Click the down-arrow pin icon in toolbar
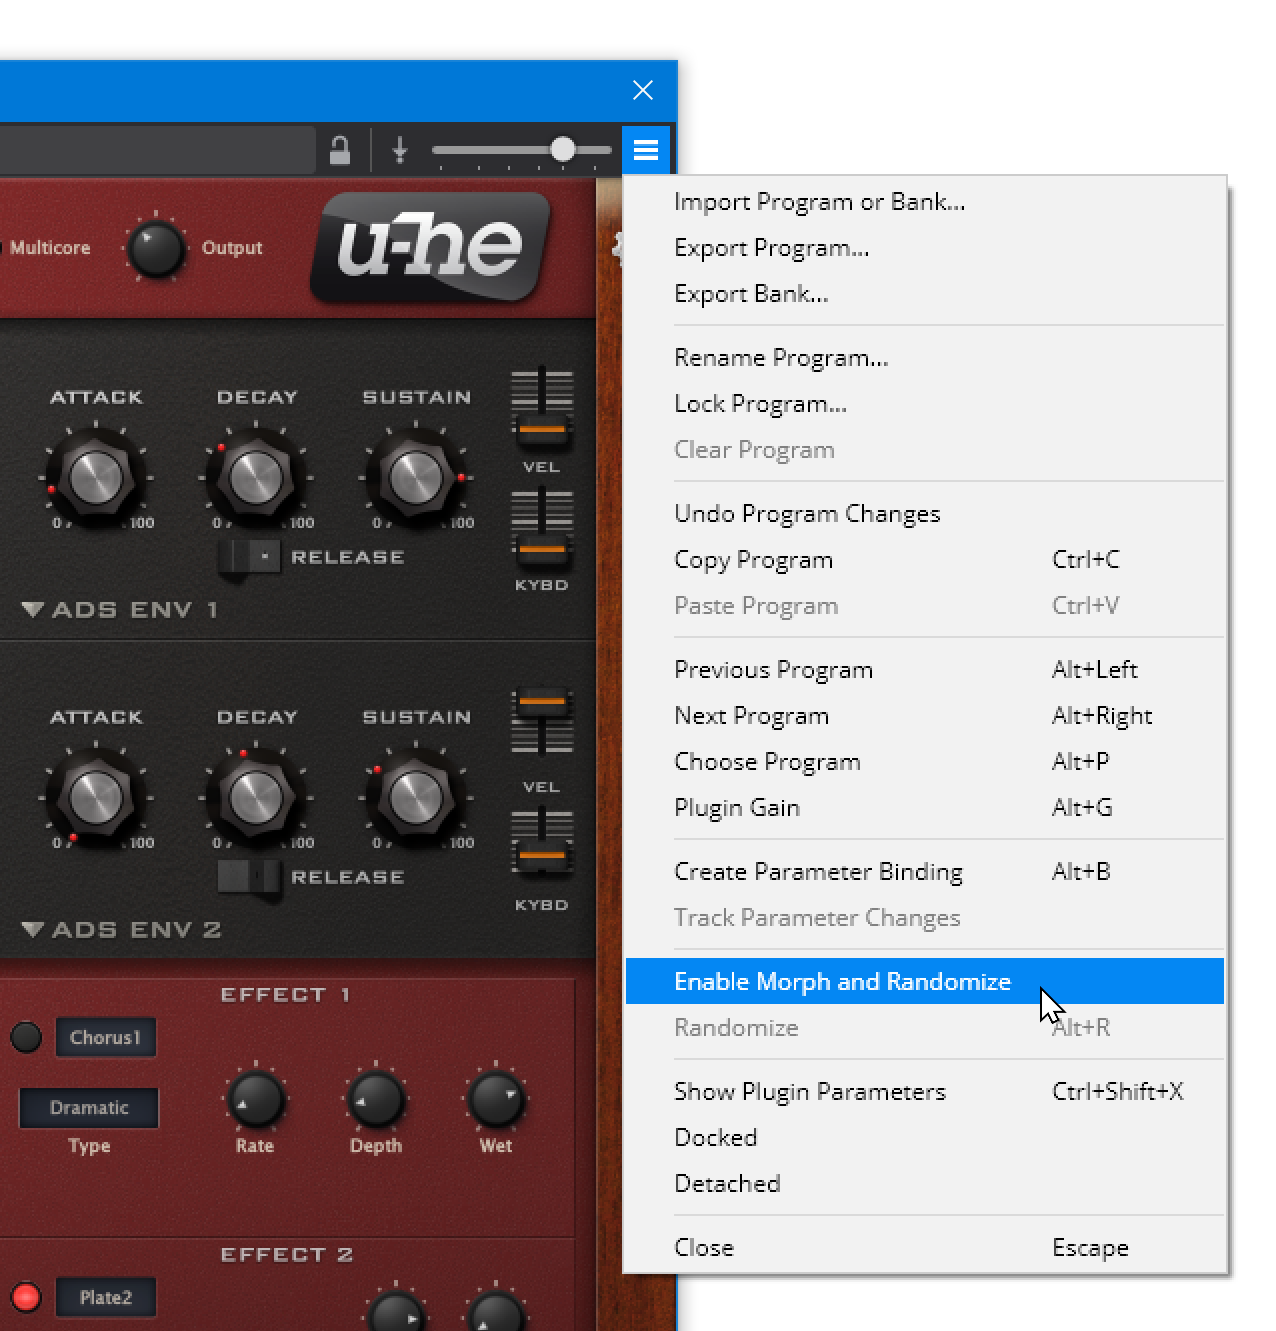 point(400,150)
